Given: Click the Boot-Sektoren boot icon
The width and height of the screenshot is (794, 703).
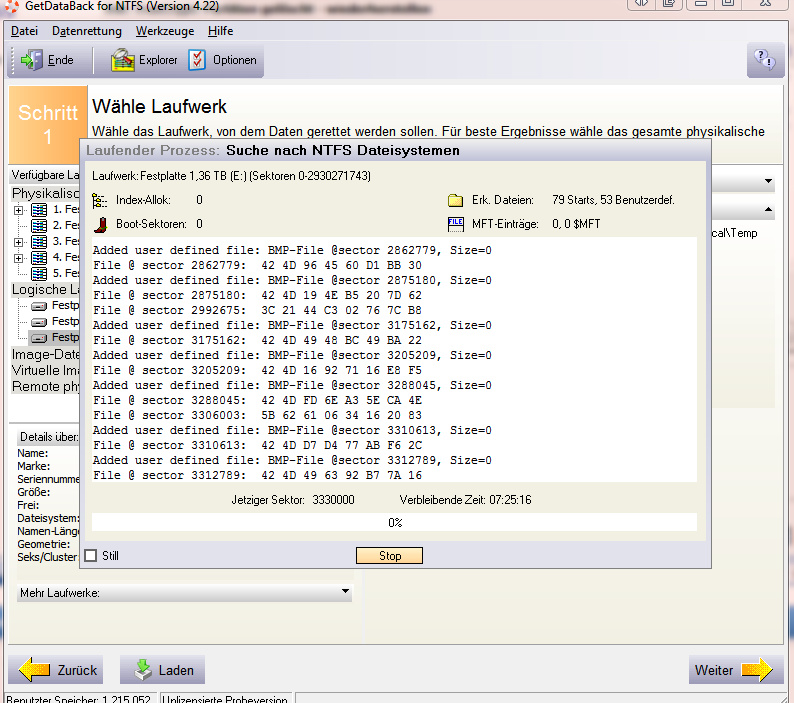Looking at the screenshot, I should (x=101, y=224).
